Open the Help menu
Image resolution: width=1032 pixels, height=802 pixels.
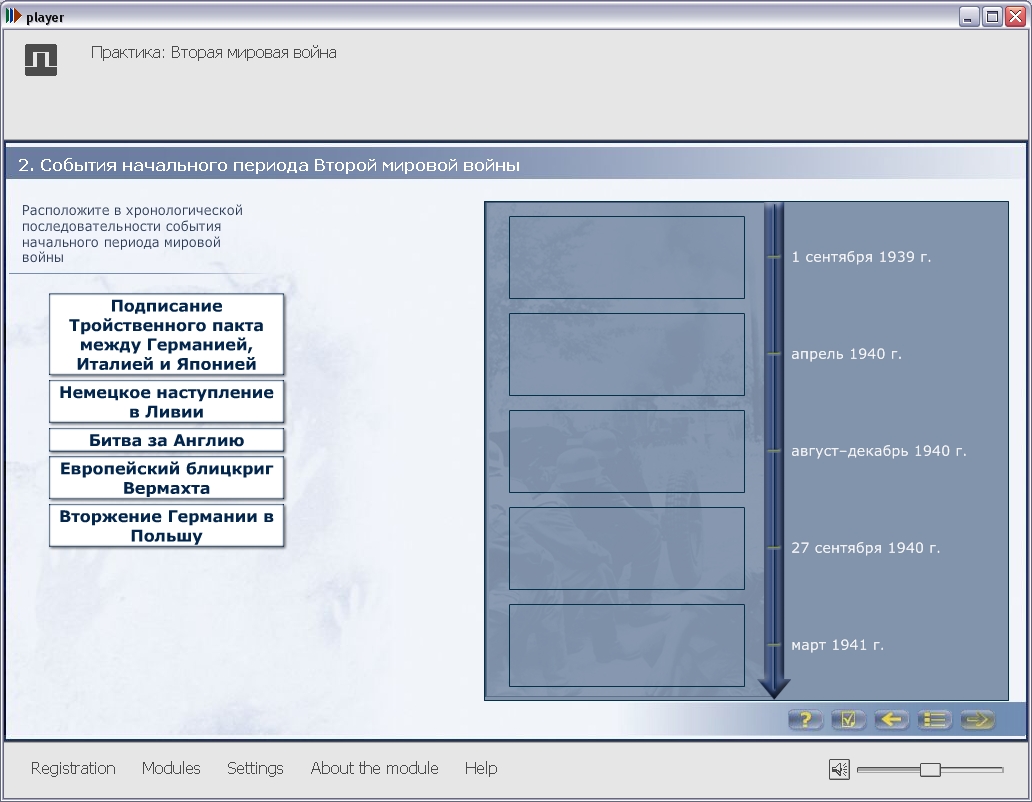point(481,768)
